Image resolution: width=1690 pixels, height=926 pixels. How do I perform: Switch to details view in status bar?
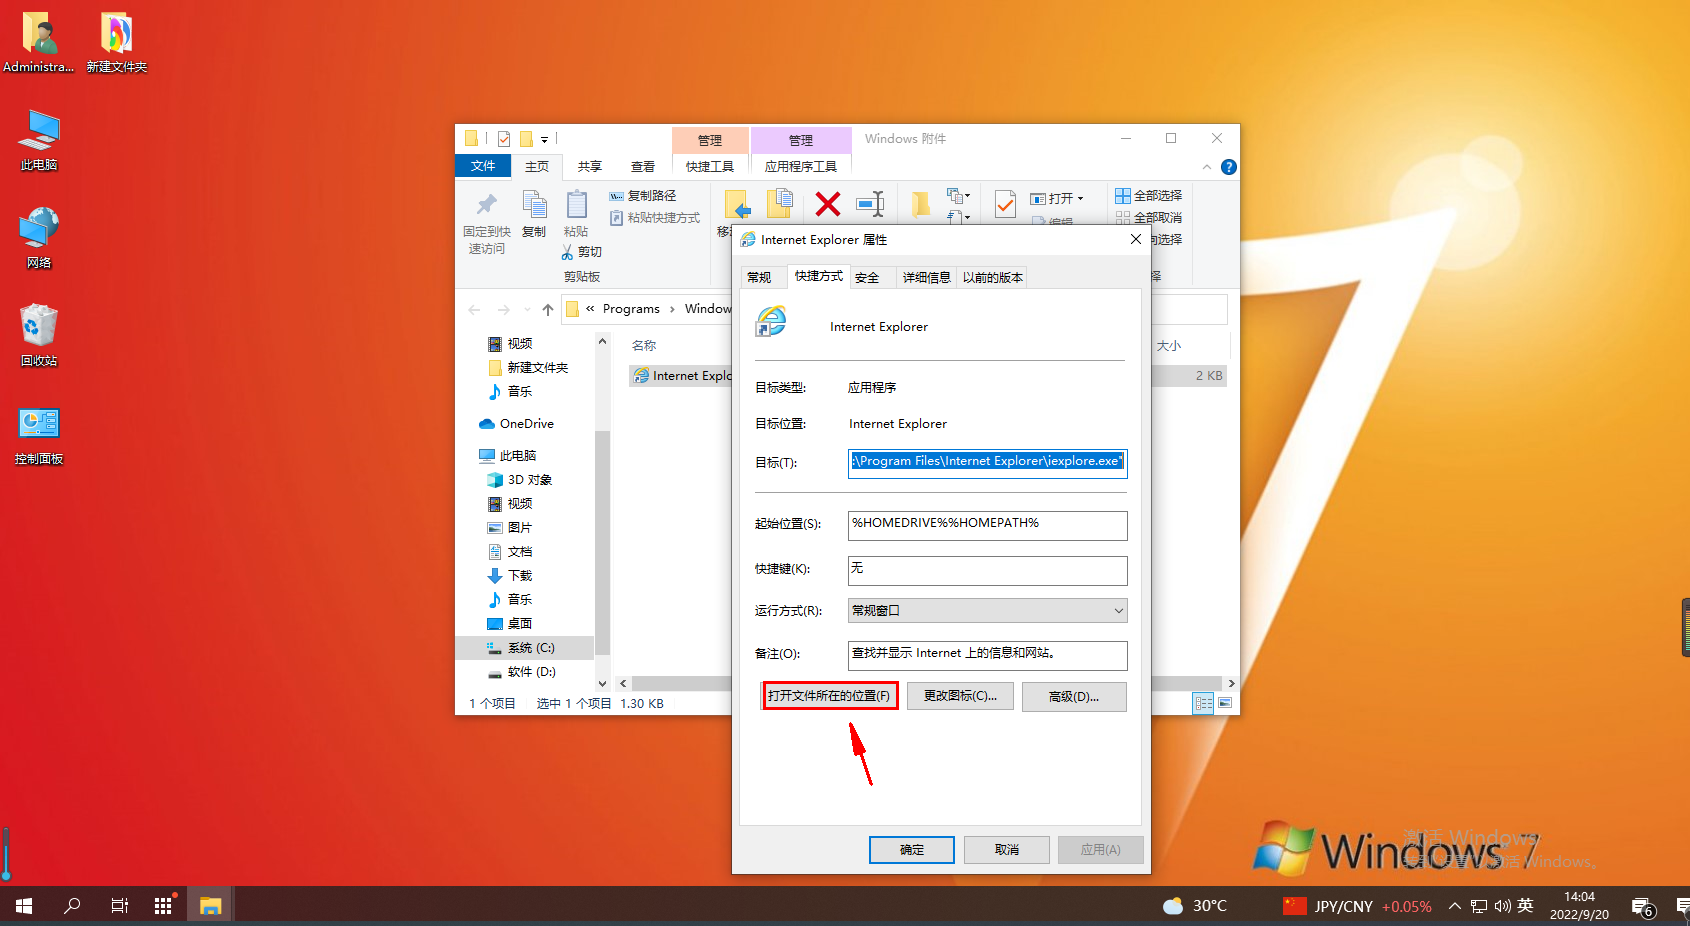point(1203,703)
